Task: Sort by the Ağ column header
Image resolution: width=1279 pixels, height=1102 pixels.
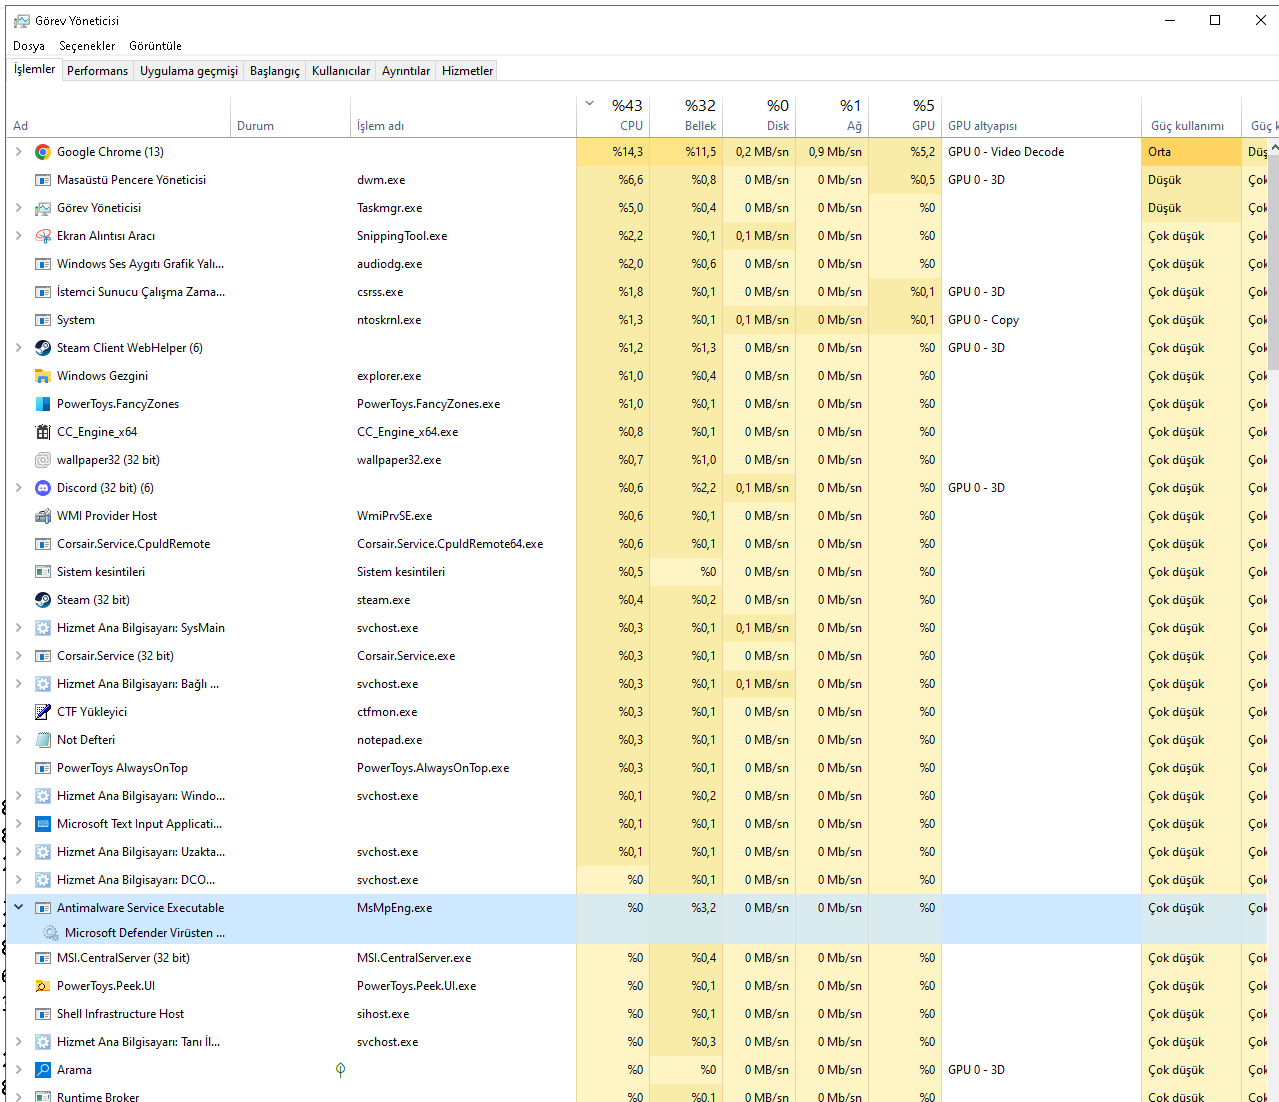Action: pyautogui.click(x=832, y=116)
